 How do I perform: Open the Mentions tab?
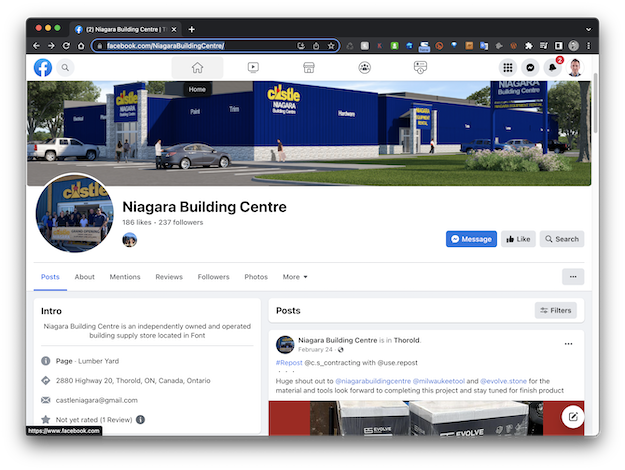(x=125, y=277)
